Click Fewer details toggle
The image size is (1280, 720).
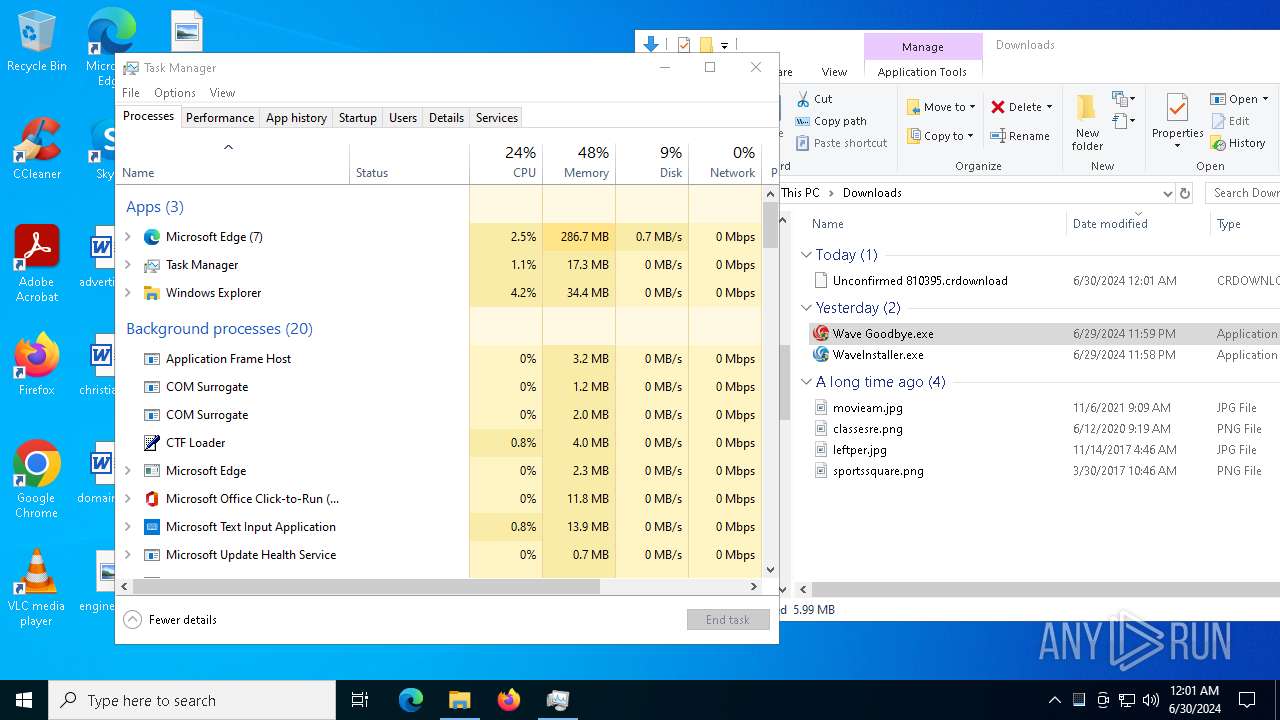pos(170,620)
